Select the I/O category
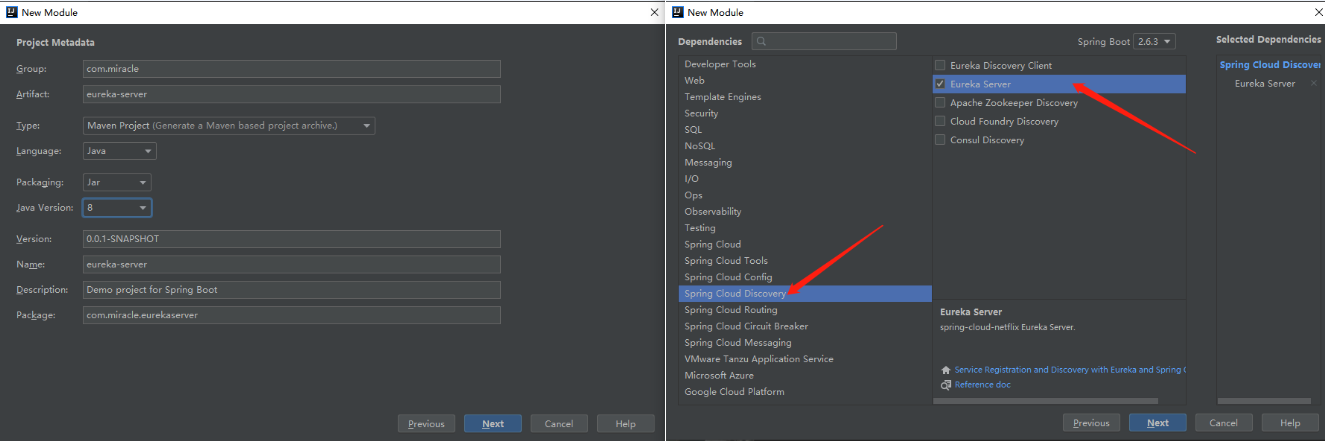The width and height of the screenshot is (1325, 441). click(692, 179)
